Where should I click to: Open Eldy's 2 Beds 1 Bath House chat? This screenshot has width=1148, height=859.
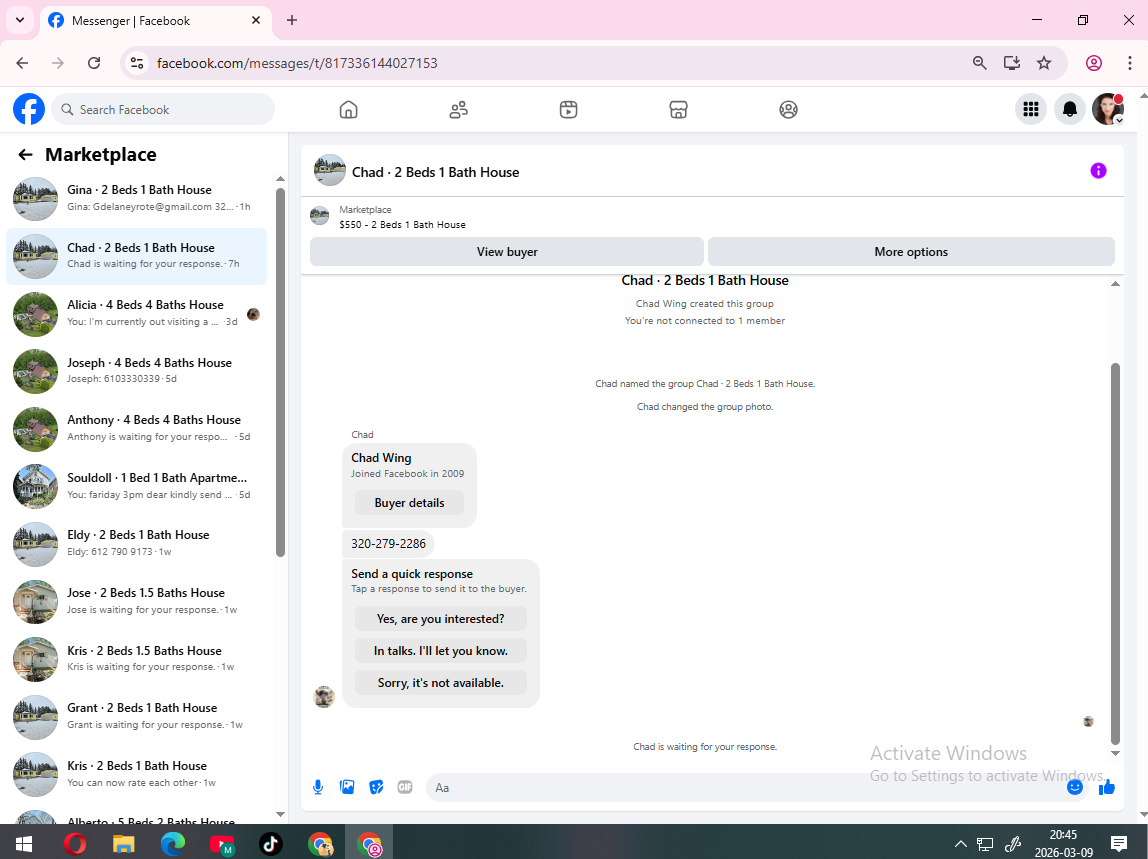[x=136, y=544]
